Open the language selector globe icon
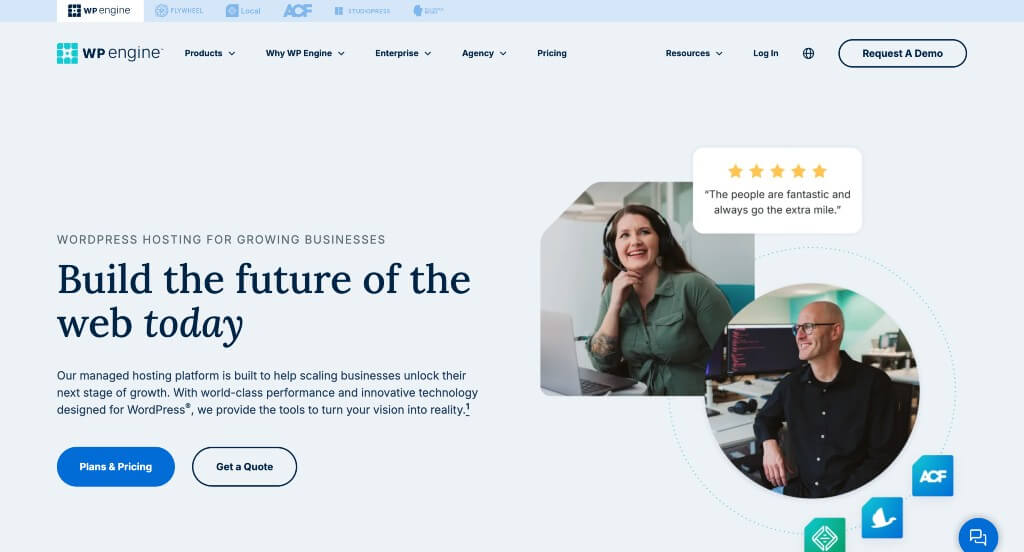 pyautogui.click(x=808, y=54)
